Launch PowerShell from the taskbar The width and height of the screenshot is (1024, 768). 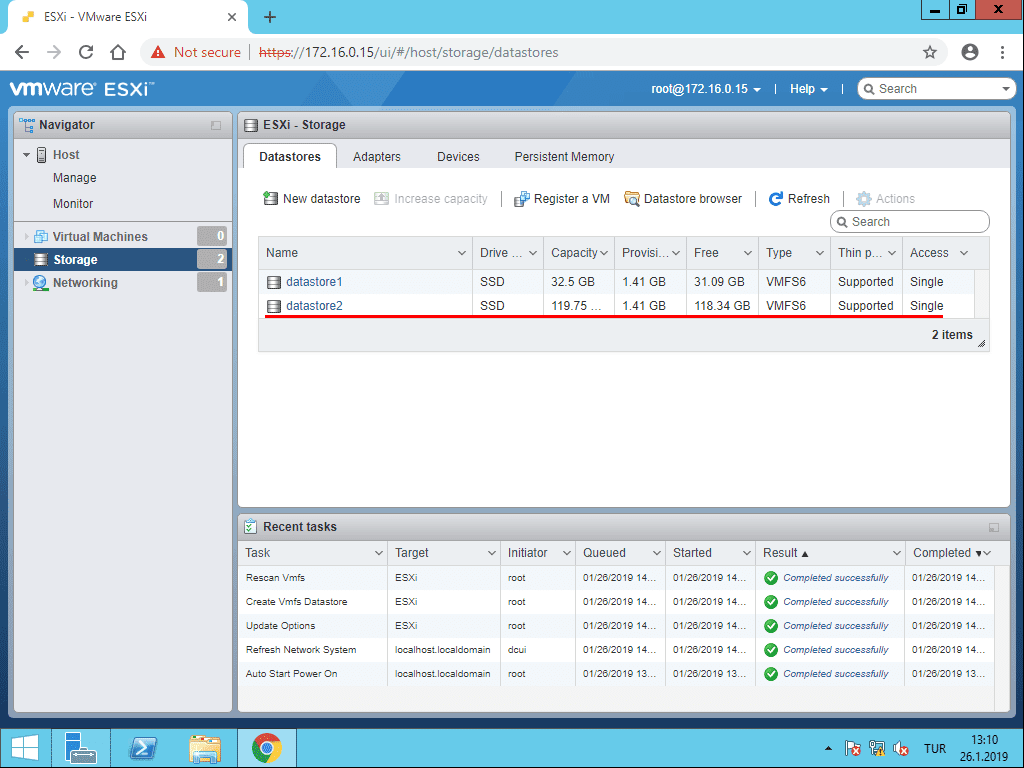pyautogui.click(x=143, y=748)
